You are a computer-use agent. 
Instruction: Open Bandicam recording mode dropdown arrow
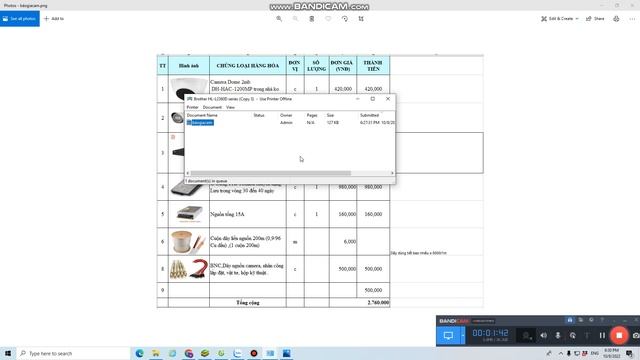[x=463, y=336]
